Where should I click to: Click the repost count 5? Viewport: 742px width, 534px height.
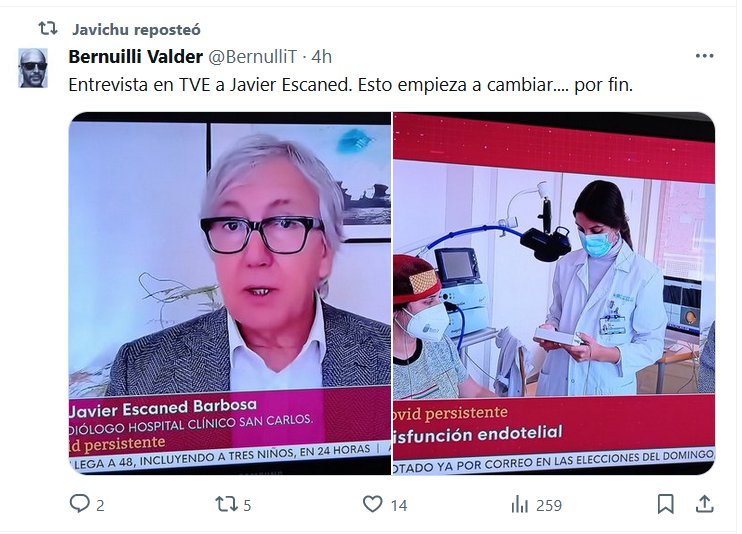point(247,506)
